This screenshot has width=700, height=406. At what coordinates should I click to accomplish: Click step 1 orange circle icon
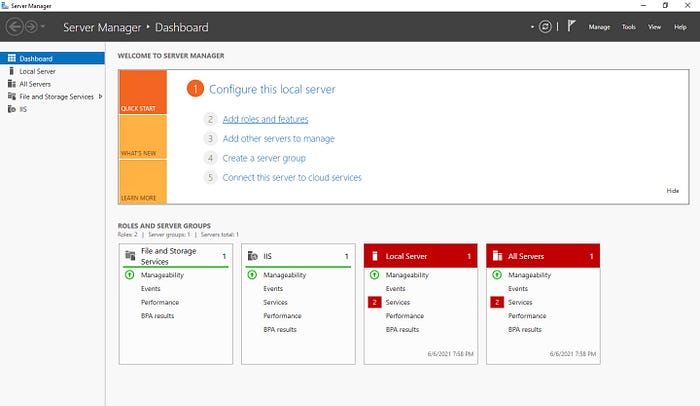coord(195,89)
